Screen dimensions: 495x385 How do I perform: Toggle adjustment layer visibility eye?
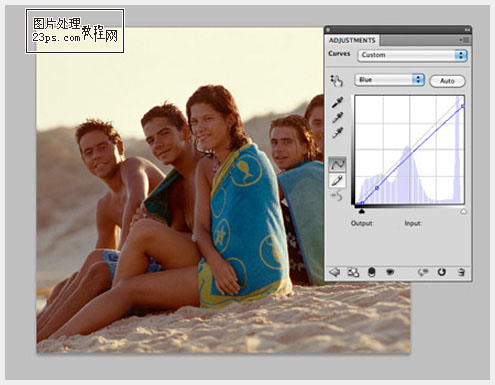click(x=390, y=272)
